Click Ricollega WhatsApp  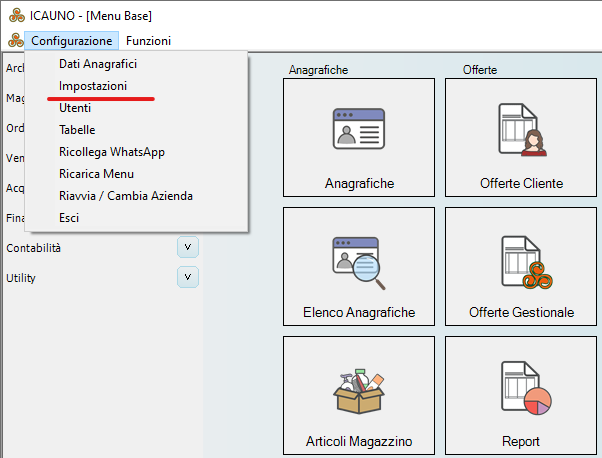112,152
